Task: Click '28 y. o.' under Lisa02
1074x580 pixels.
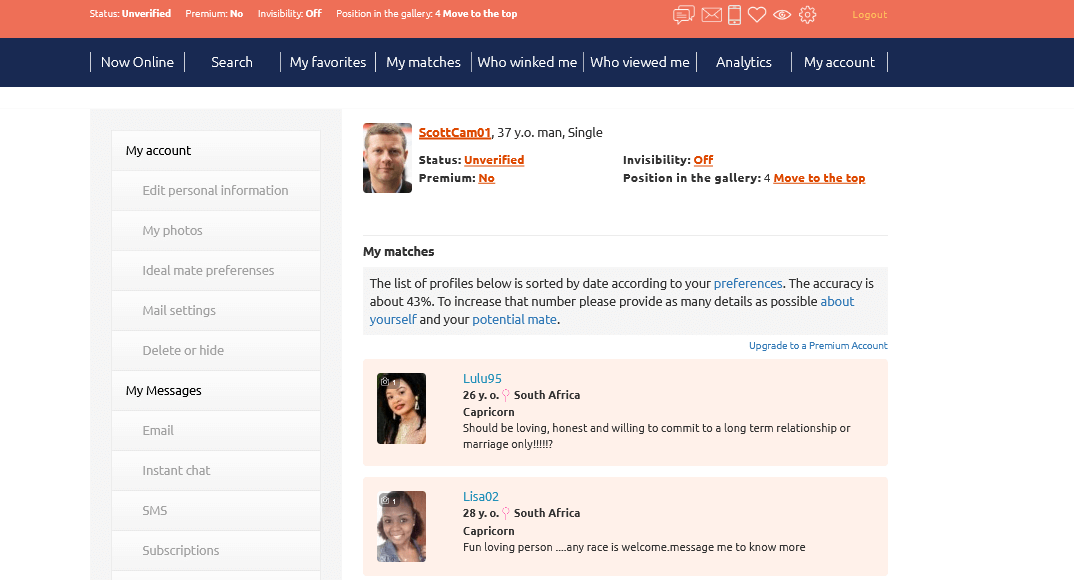Action: (x=481, y=513)
